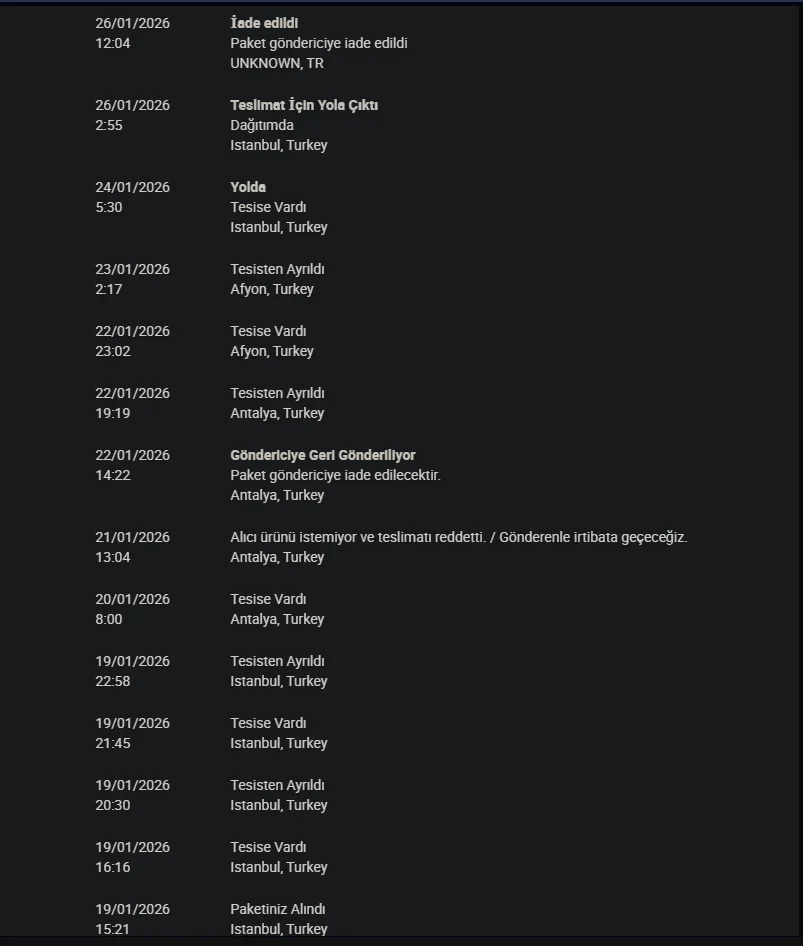Click the 'UNKNOWN, TR' location

277,63
